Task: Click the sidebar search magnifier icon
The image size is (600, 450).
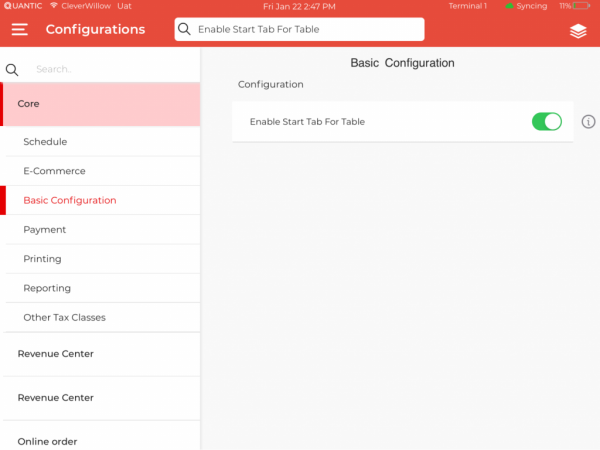Action: click(13, 70)
